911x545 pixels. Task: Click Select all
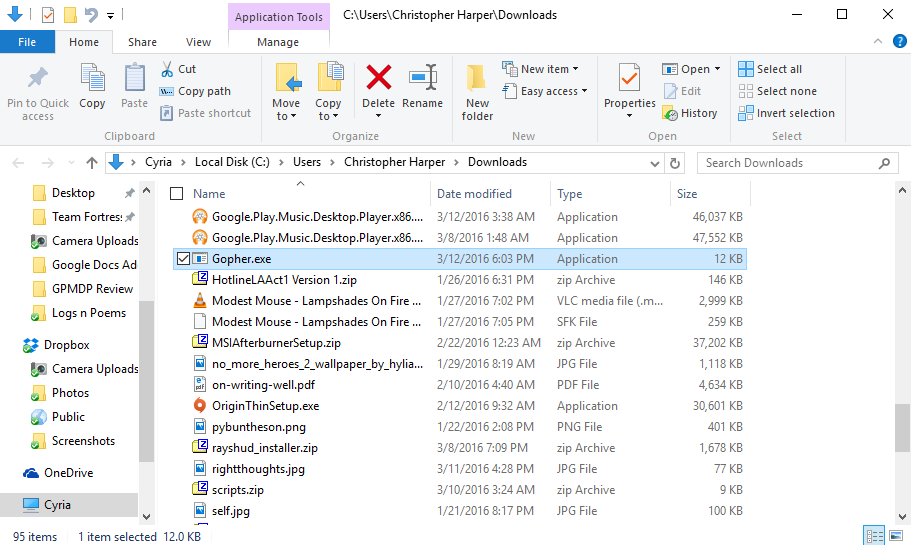click(x=770, y=69)
